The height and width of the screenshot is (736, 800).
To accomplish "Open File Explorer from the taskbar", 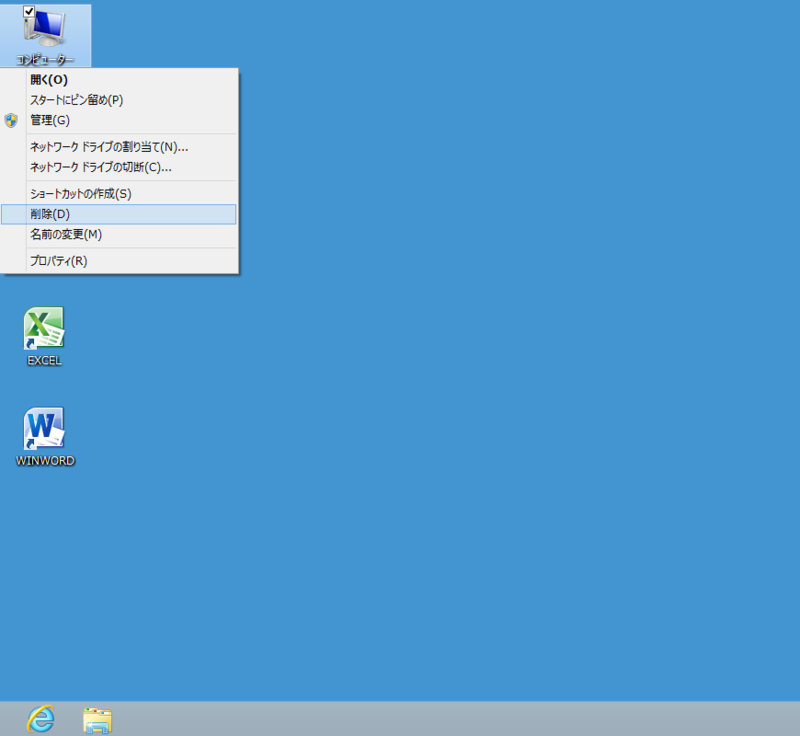I will [95, 718].
